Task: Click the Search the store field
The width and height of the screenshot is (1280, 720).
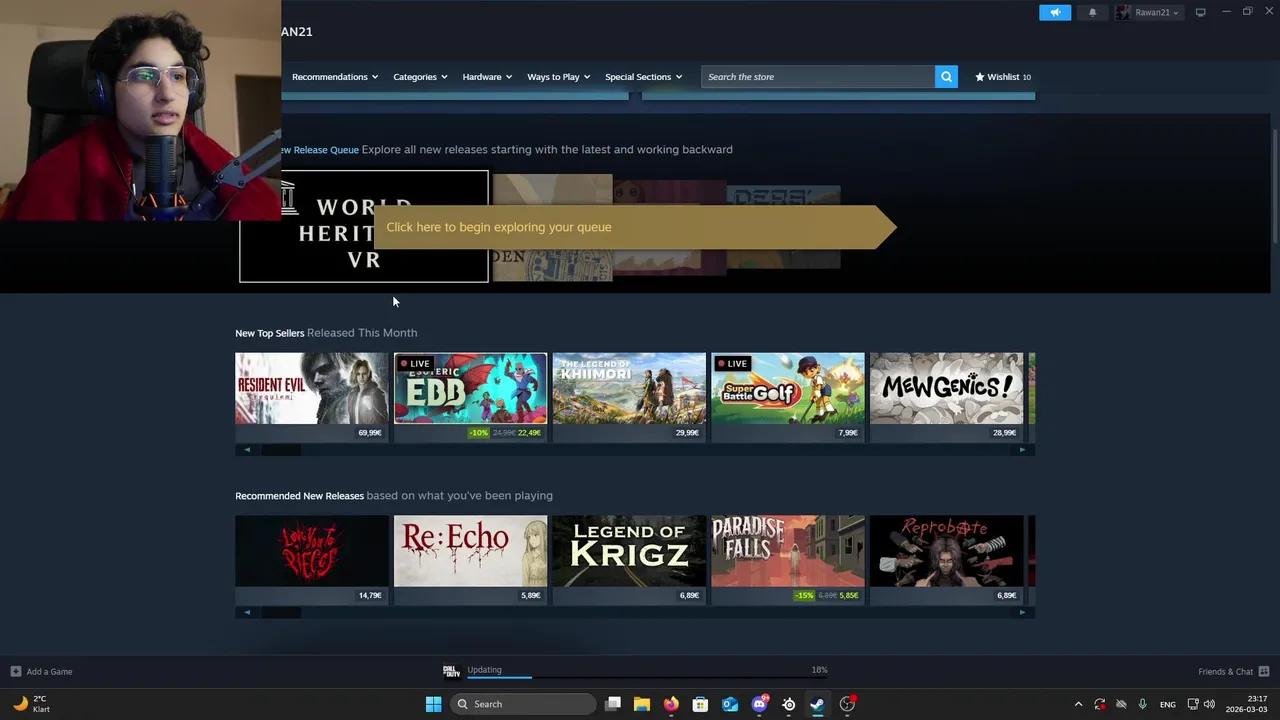Action: pos(818,77)
